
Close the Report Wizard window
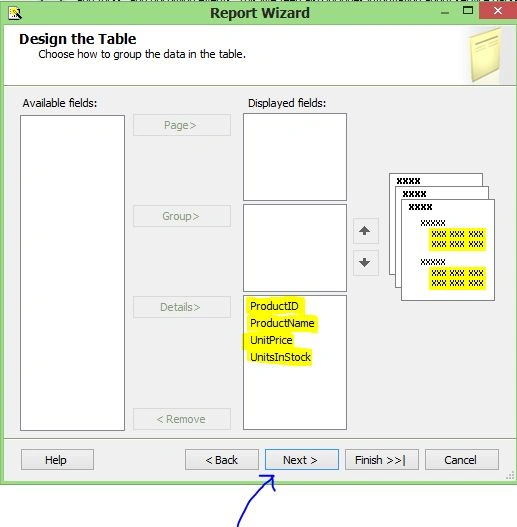tap(498, 11)
